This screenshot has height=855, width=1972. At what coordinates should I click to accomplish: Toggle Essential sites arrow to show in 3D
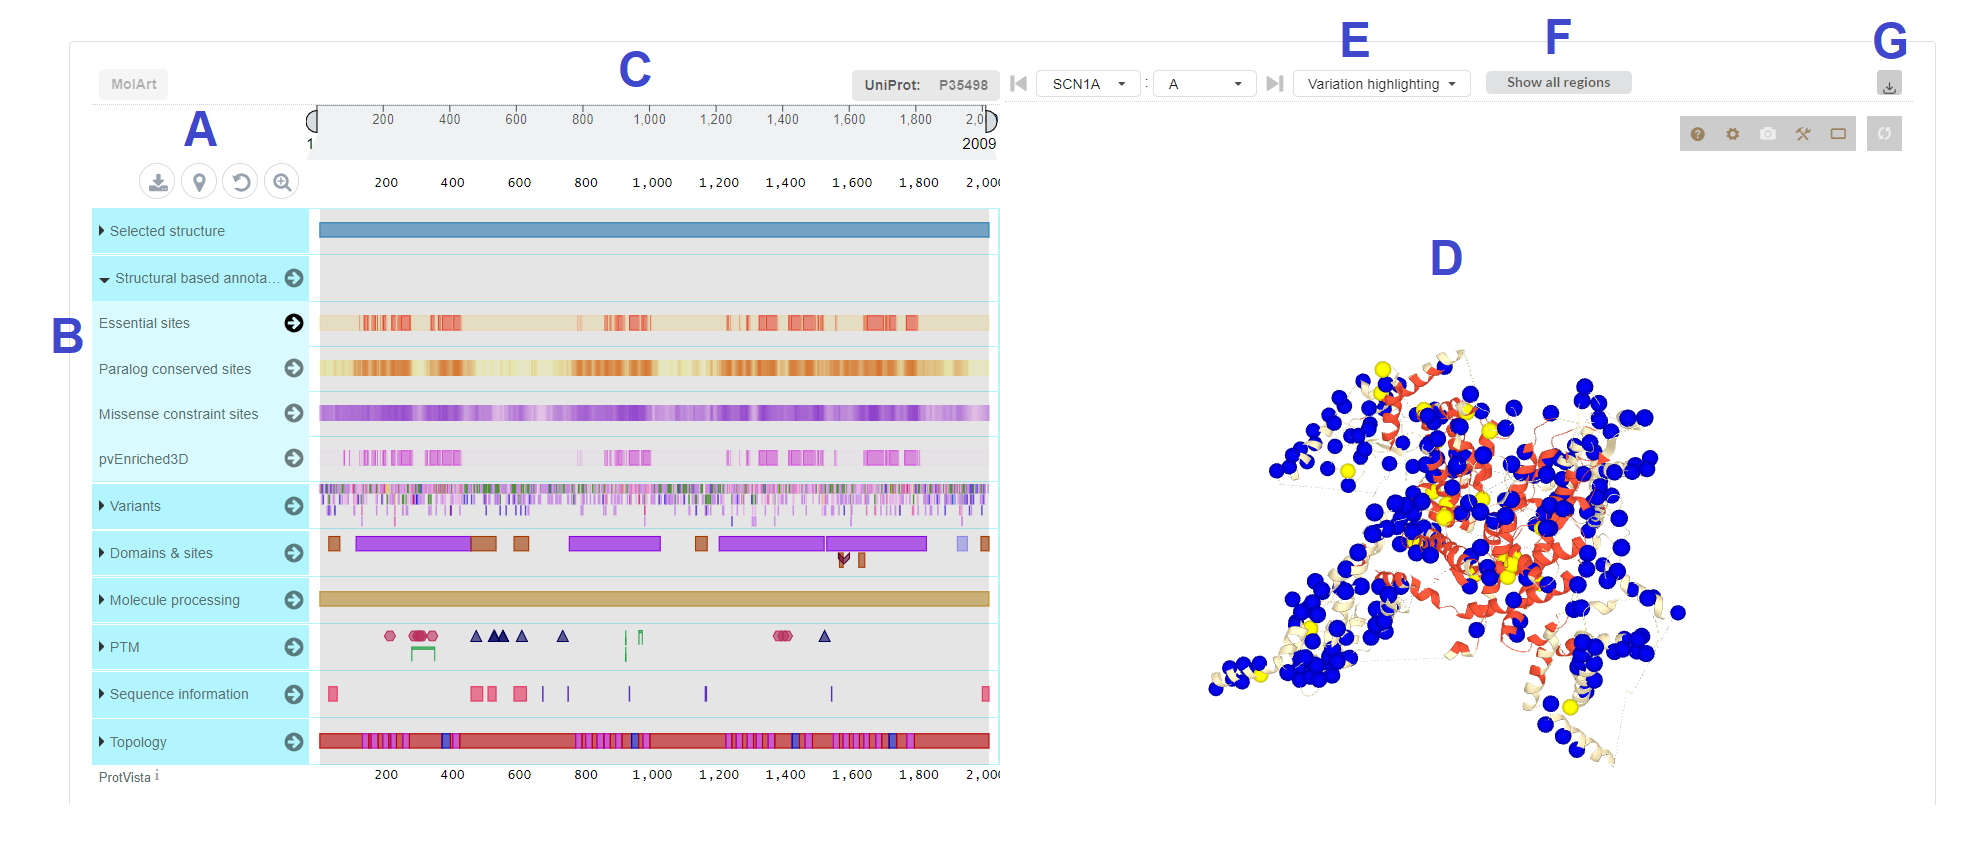coord(294,323)
